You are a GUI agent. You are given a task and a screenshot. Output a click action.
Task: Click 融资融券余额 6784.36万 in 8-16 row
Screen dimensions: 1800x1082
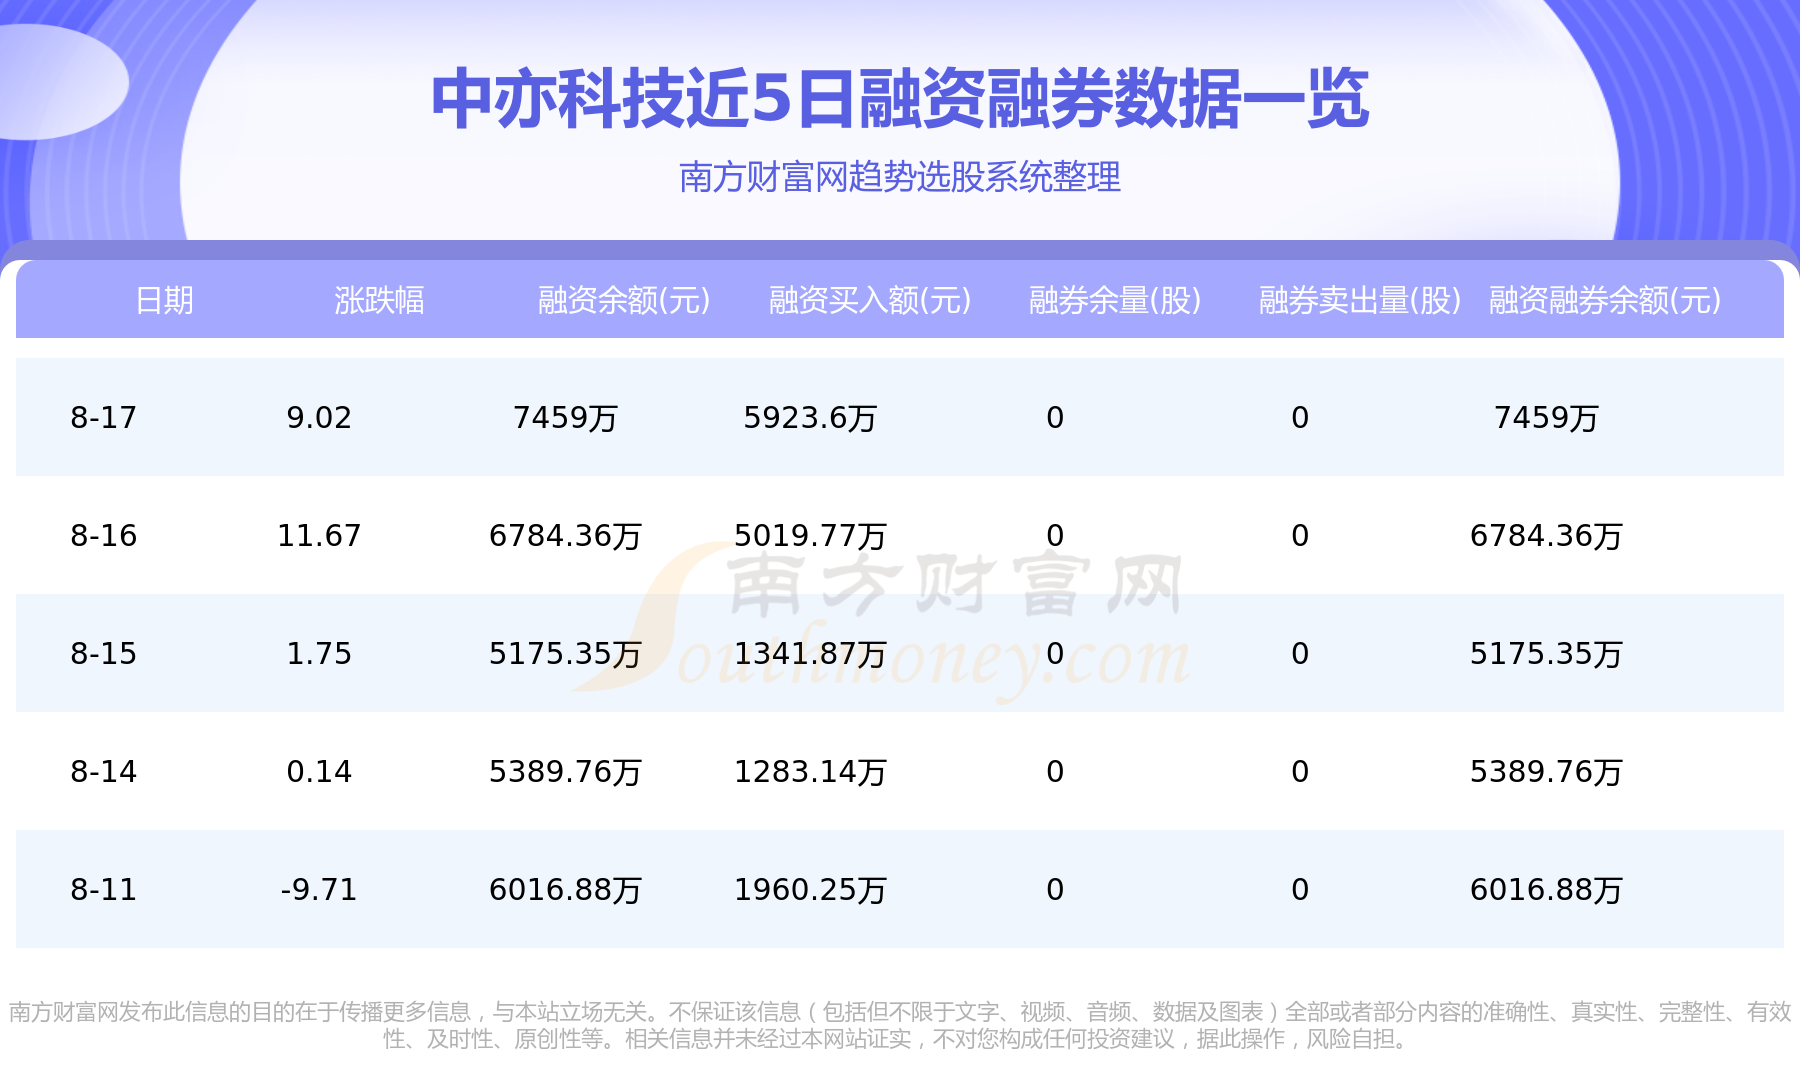pyautogui.click(x=1546, y=535)
